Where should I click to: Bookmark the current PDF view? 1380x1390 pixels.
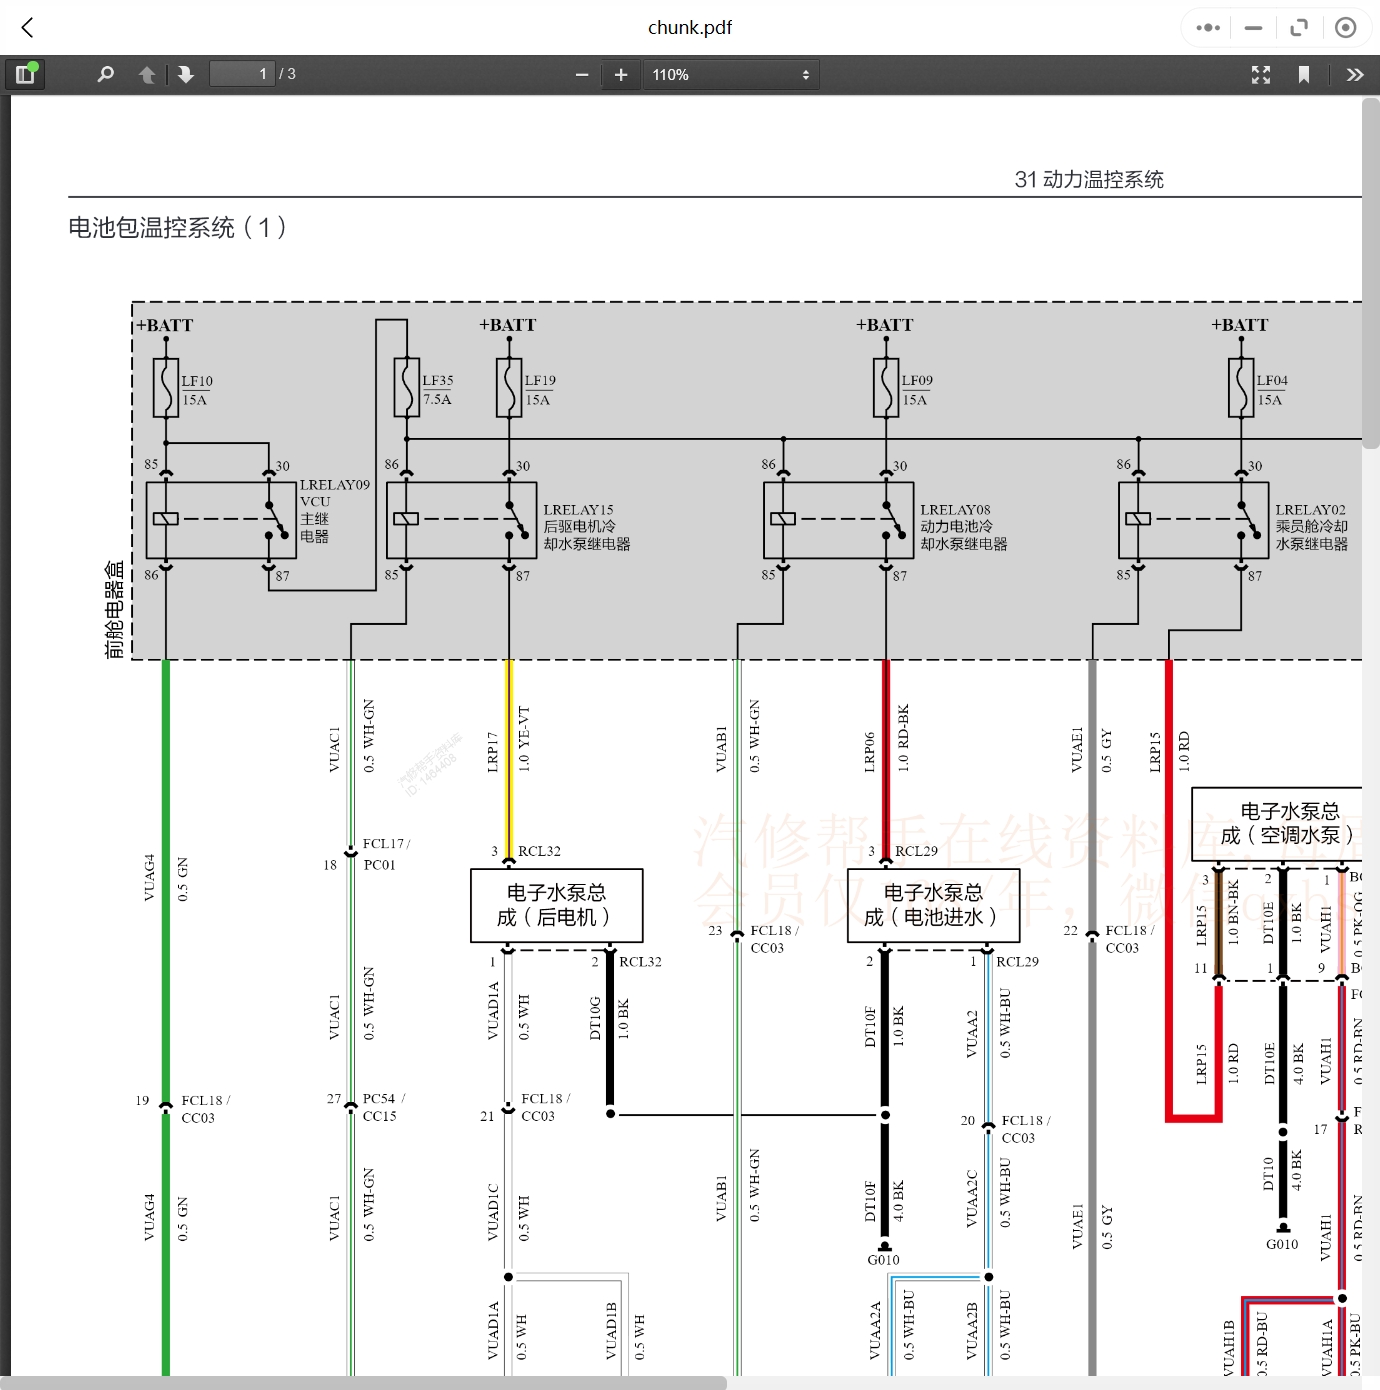pos(1303,73)
